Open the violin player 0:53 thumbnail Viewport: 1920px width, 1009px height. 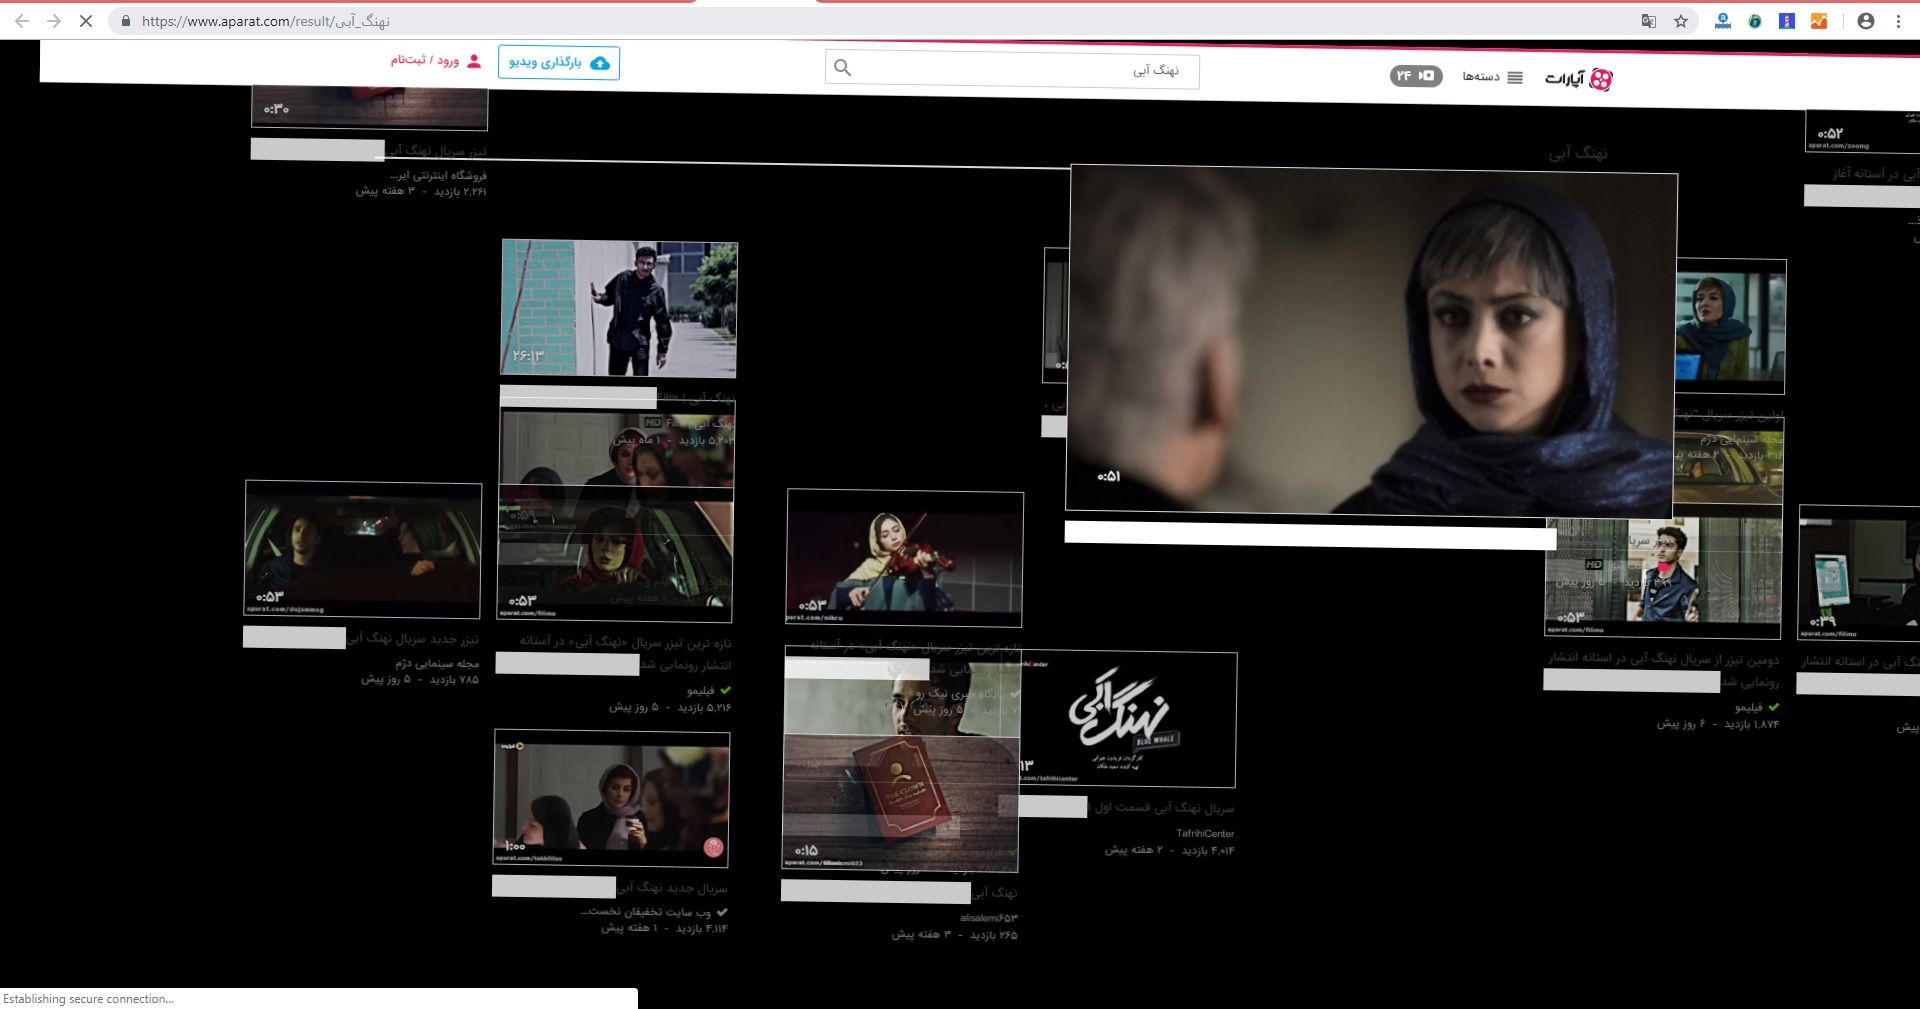(905, 558)
